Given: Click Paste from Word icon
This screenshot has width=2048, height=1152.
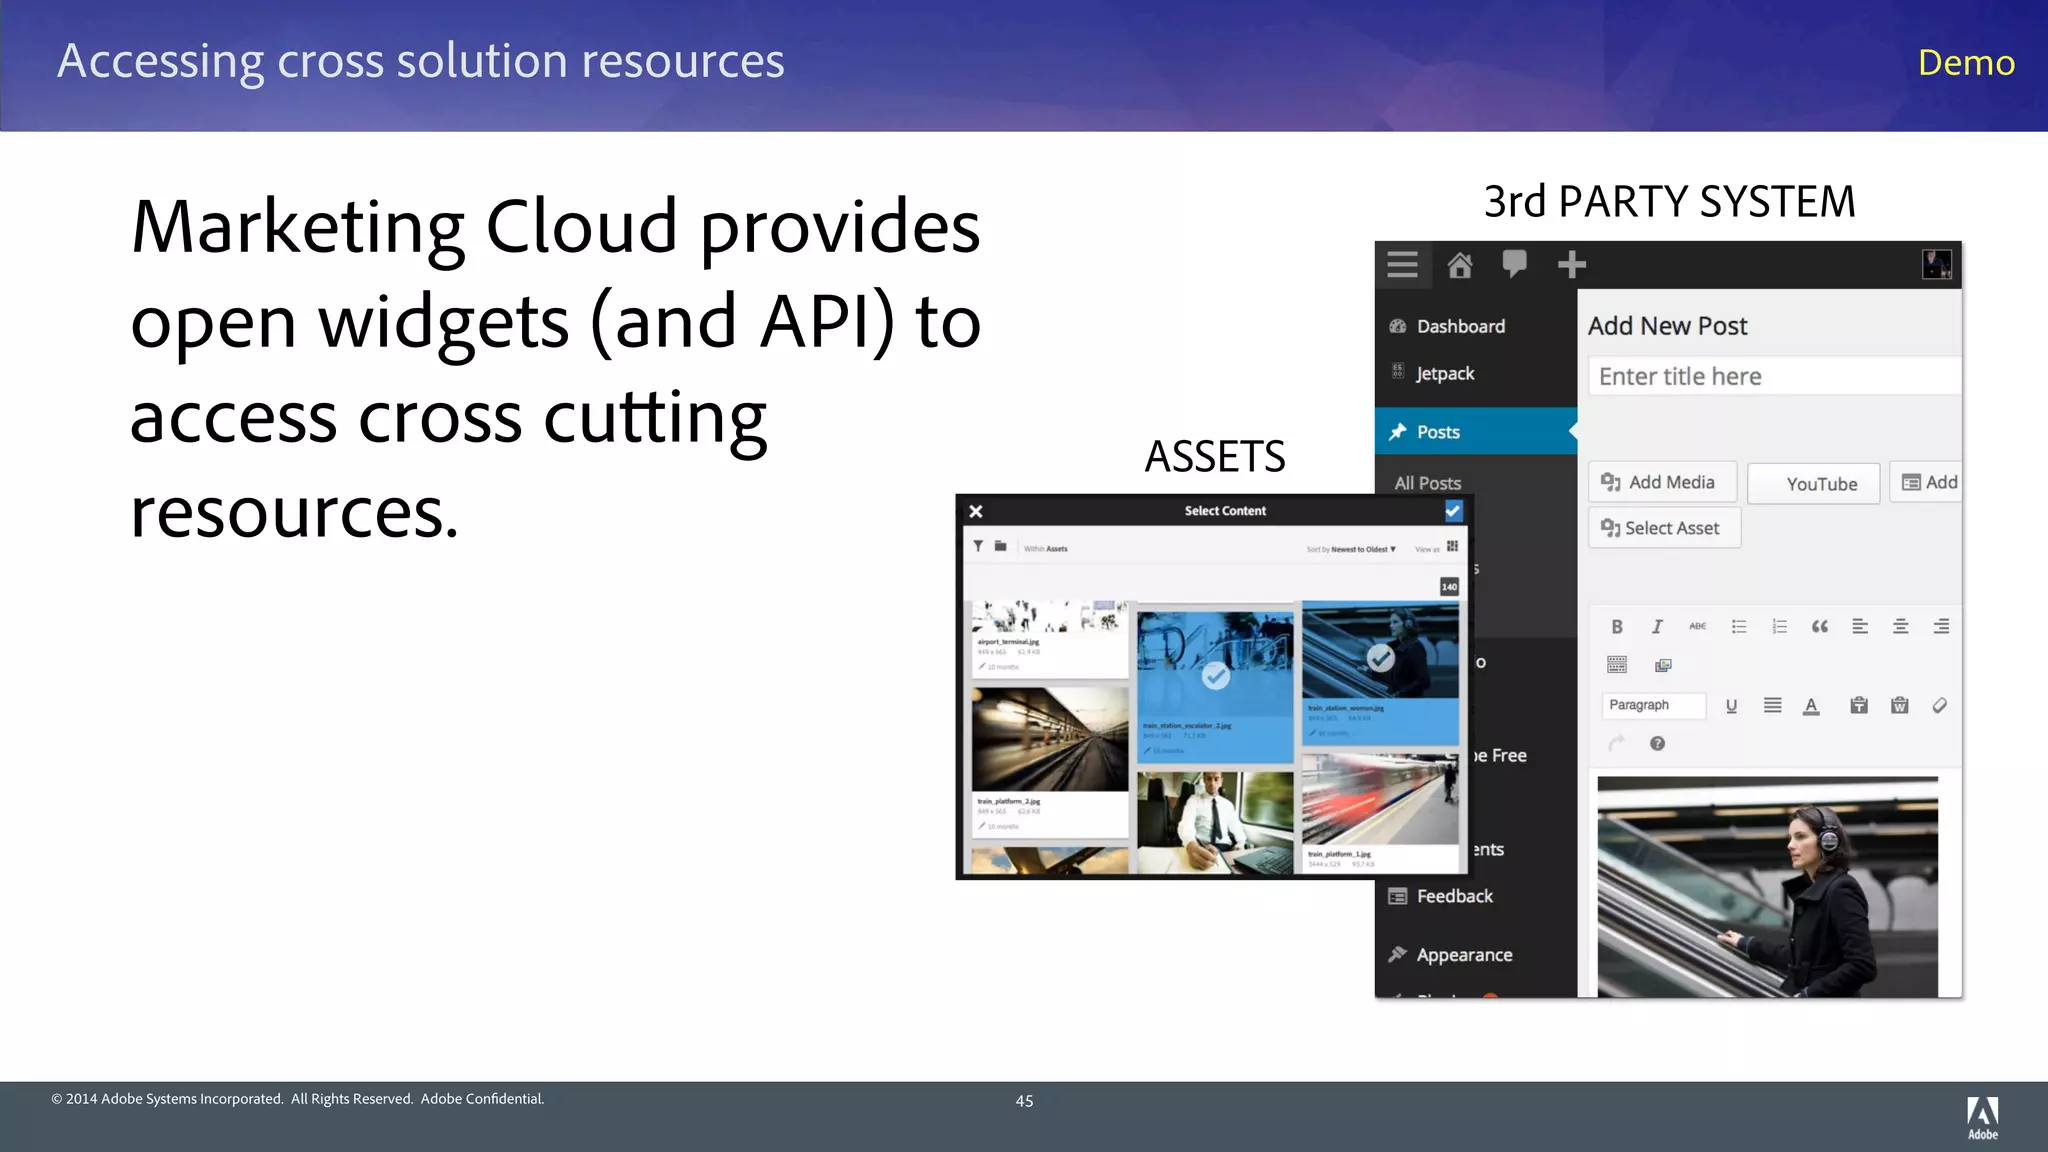Looking at the screenshot, I should pos(1900,705).
